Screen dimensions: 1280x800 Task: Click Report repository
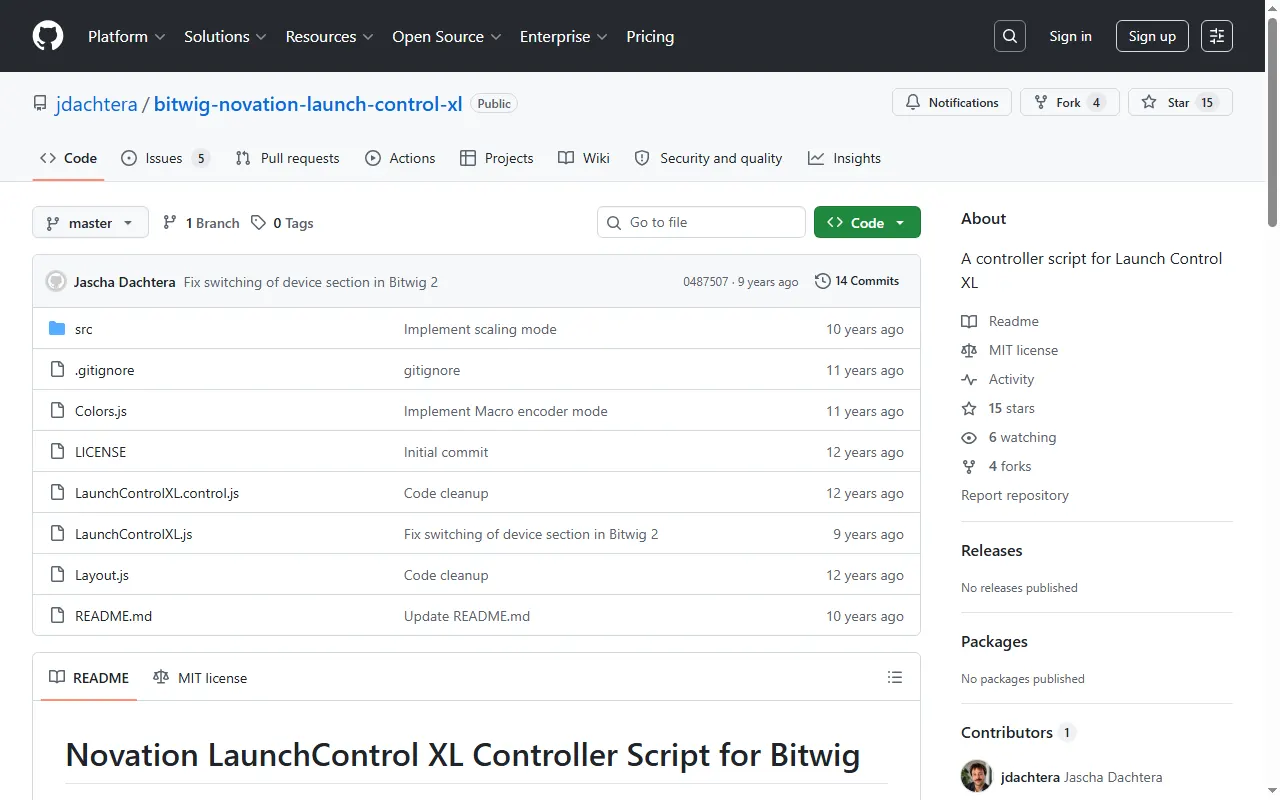coord(1015,495)
